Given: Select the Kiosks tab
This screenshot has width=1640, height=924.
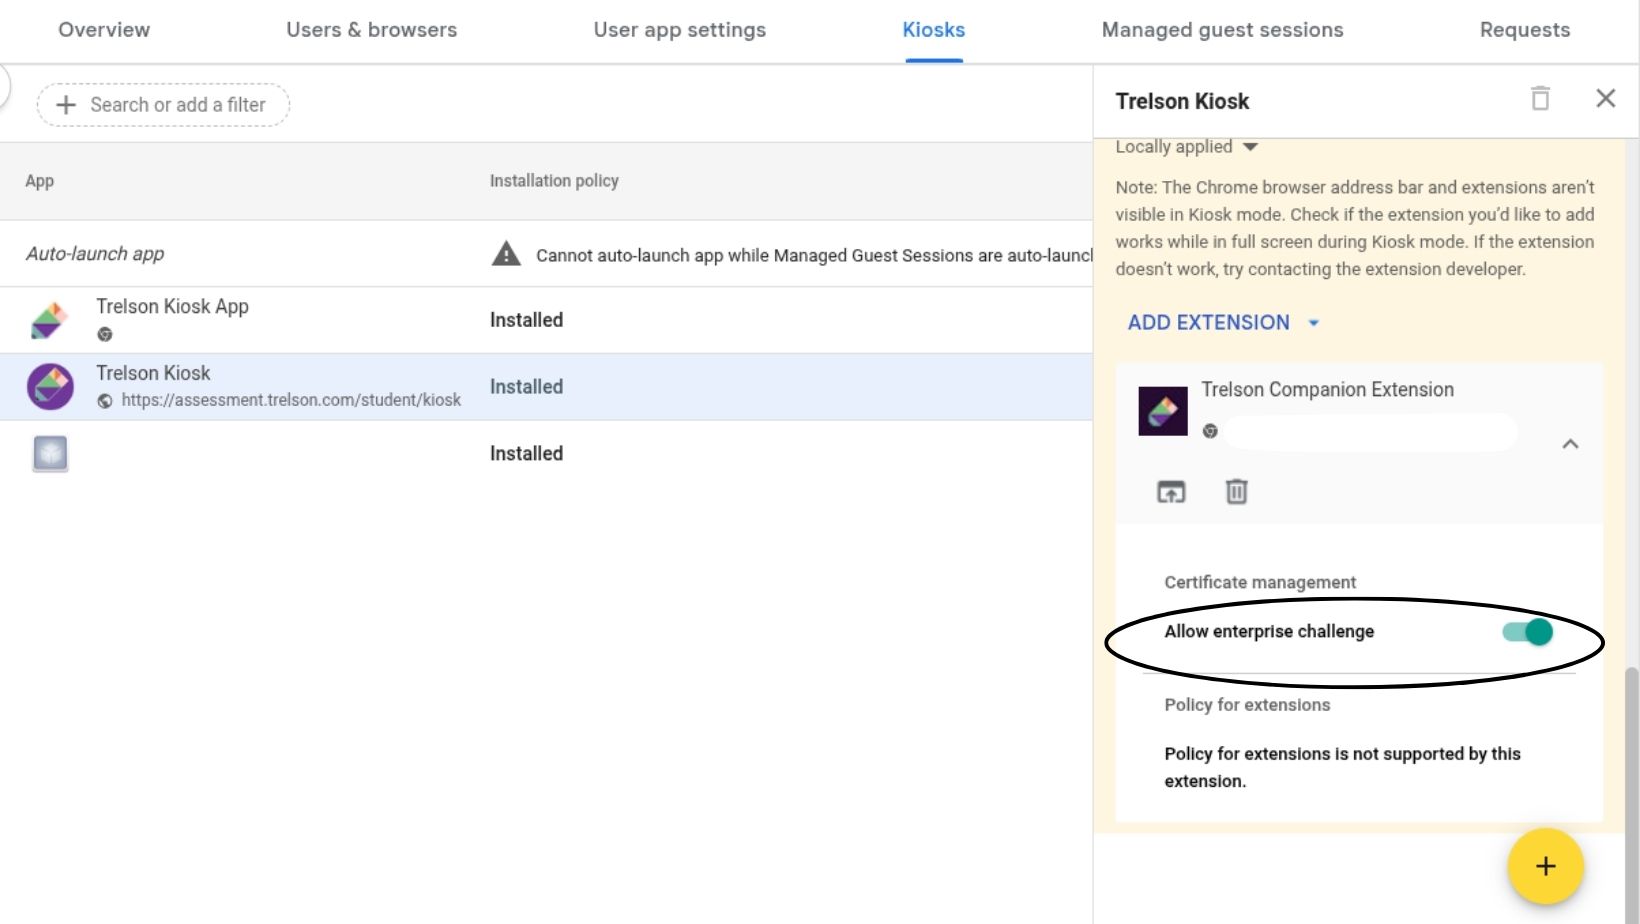Looking at the screenshot, I should (934, 30).
